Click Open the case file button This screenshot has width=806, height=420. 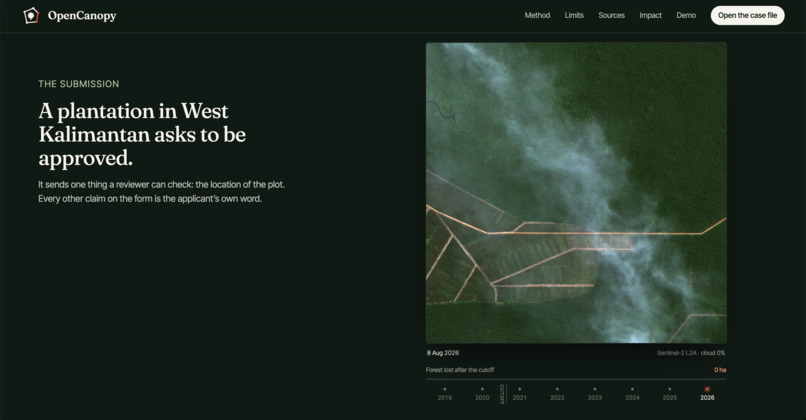coord(747,15)
